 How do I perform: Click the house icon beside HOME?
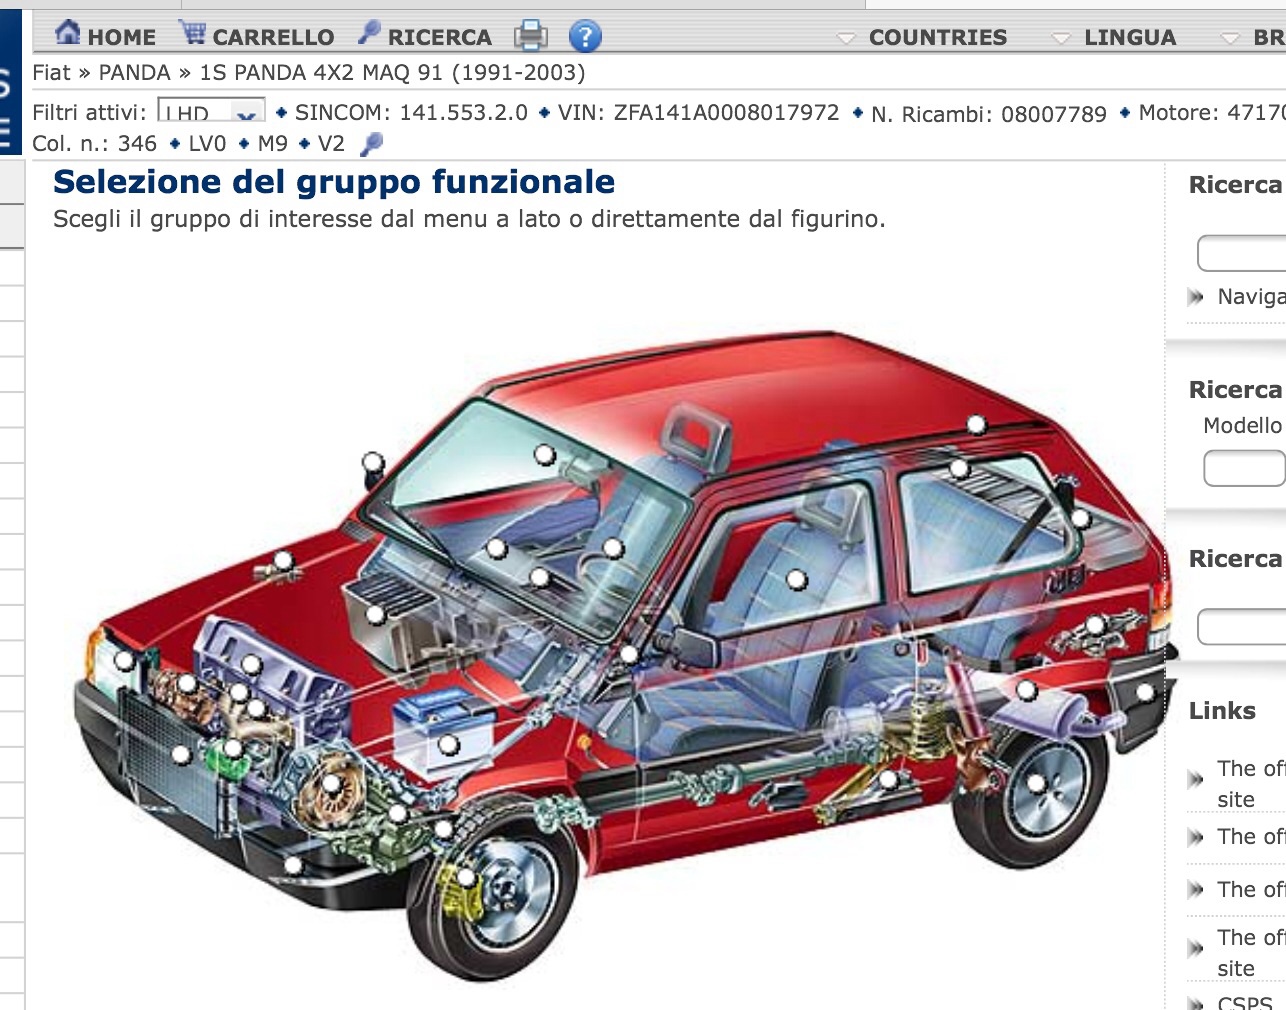[68, 33]
